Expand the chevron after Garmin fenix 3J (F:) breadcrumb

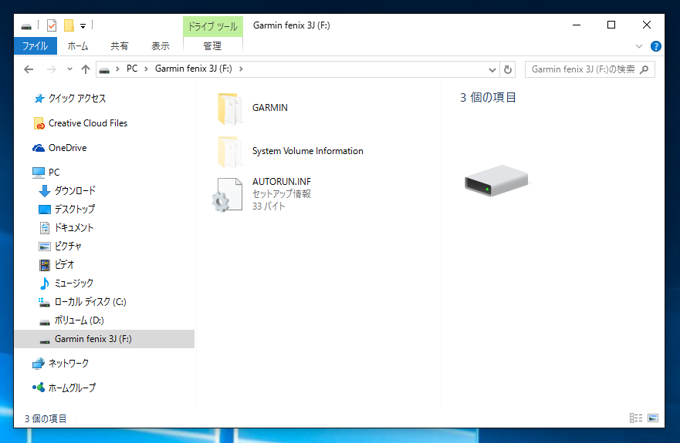241,69
